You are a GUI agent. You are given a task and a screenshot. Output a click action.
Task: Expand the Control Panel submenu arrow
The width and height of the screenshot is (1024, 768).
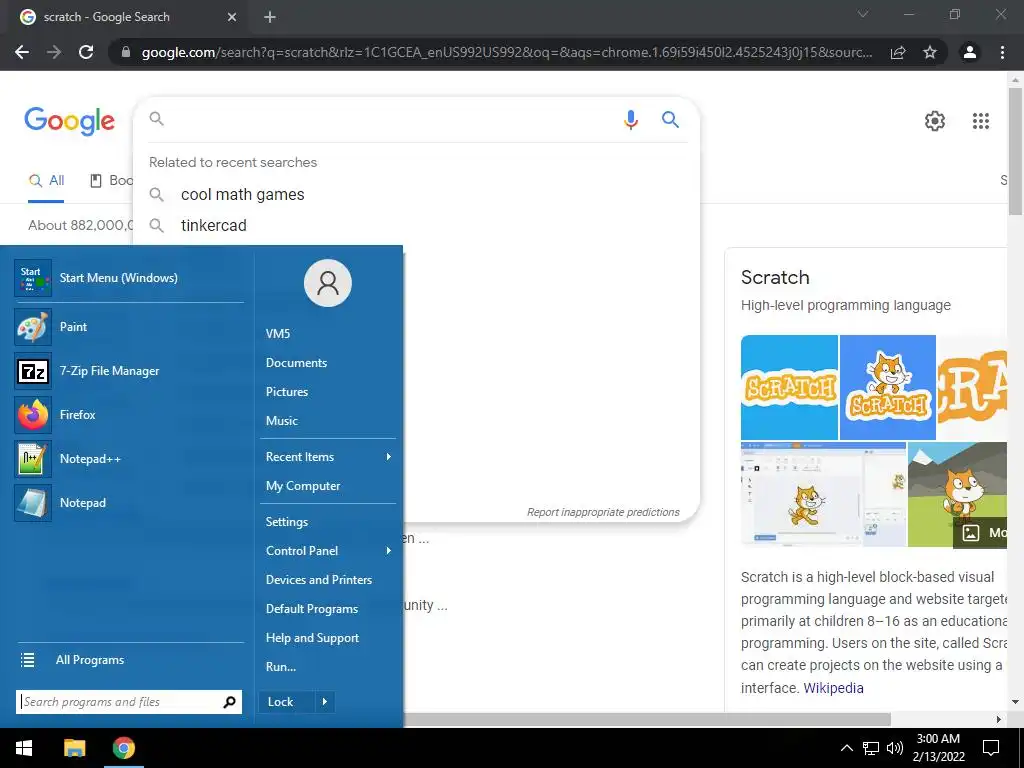point(389,551)
